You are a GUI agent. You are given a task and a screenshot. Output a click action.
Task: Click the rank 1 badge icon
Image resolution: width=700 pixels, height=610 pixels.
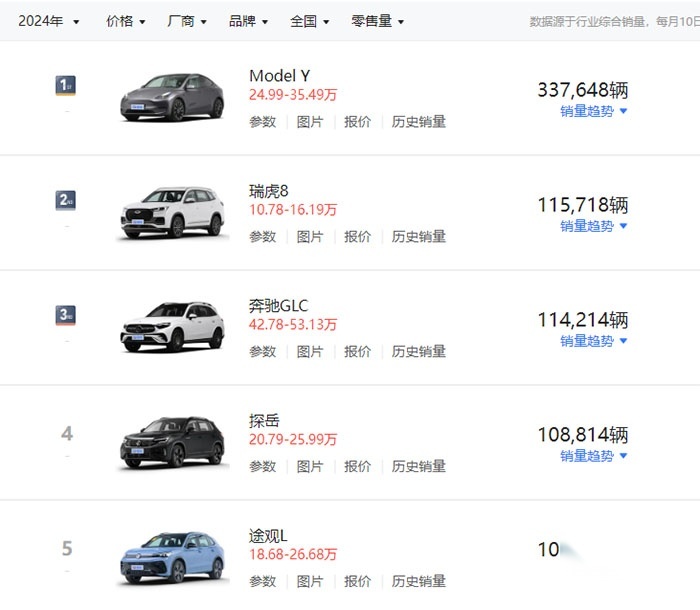(x=66, y=86)
